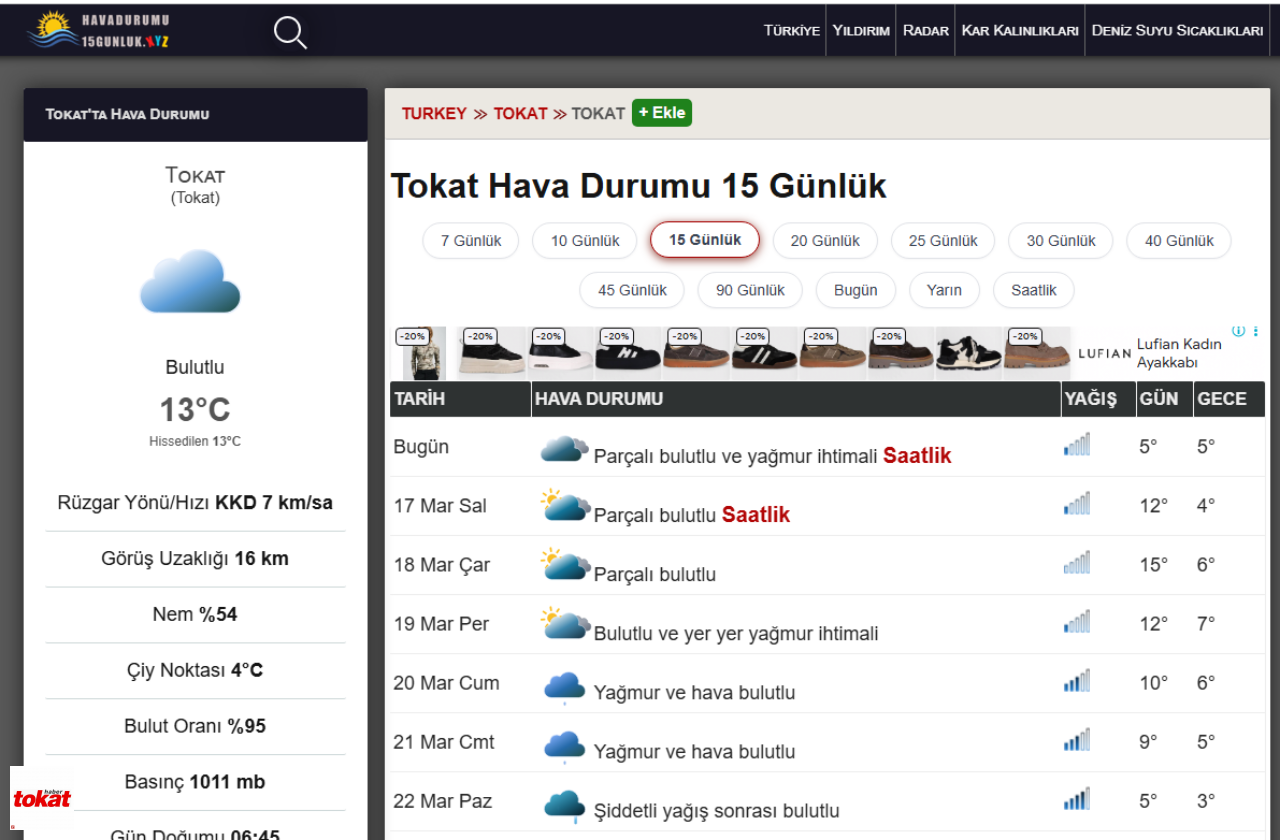1280x840 pixels.
Task: Click the TARİH column header
Action: pyautogui.click(x=460, y=399)
